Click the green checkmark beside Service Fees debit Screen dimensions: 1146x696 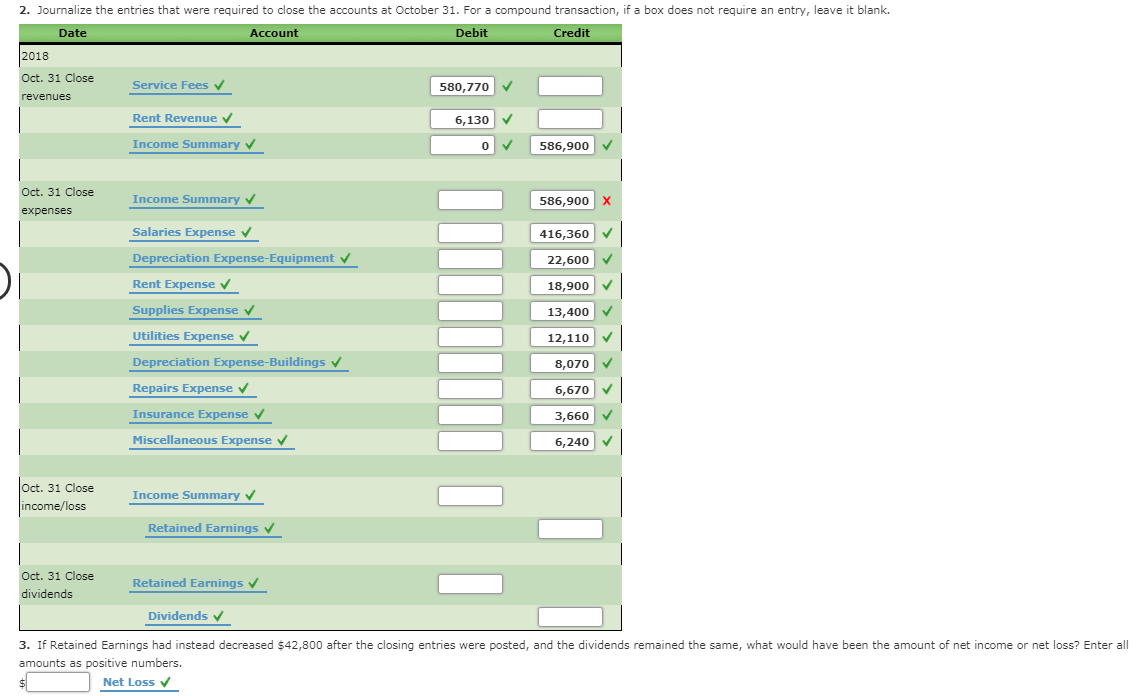(x=507, y=86)
